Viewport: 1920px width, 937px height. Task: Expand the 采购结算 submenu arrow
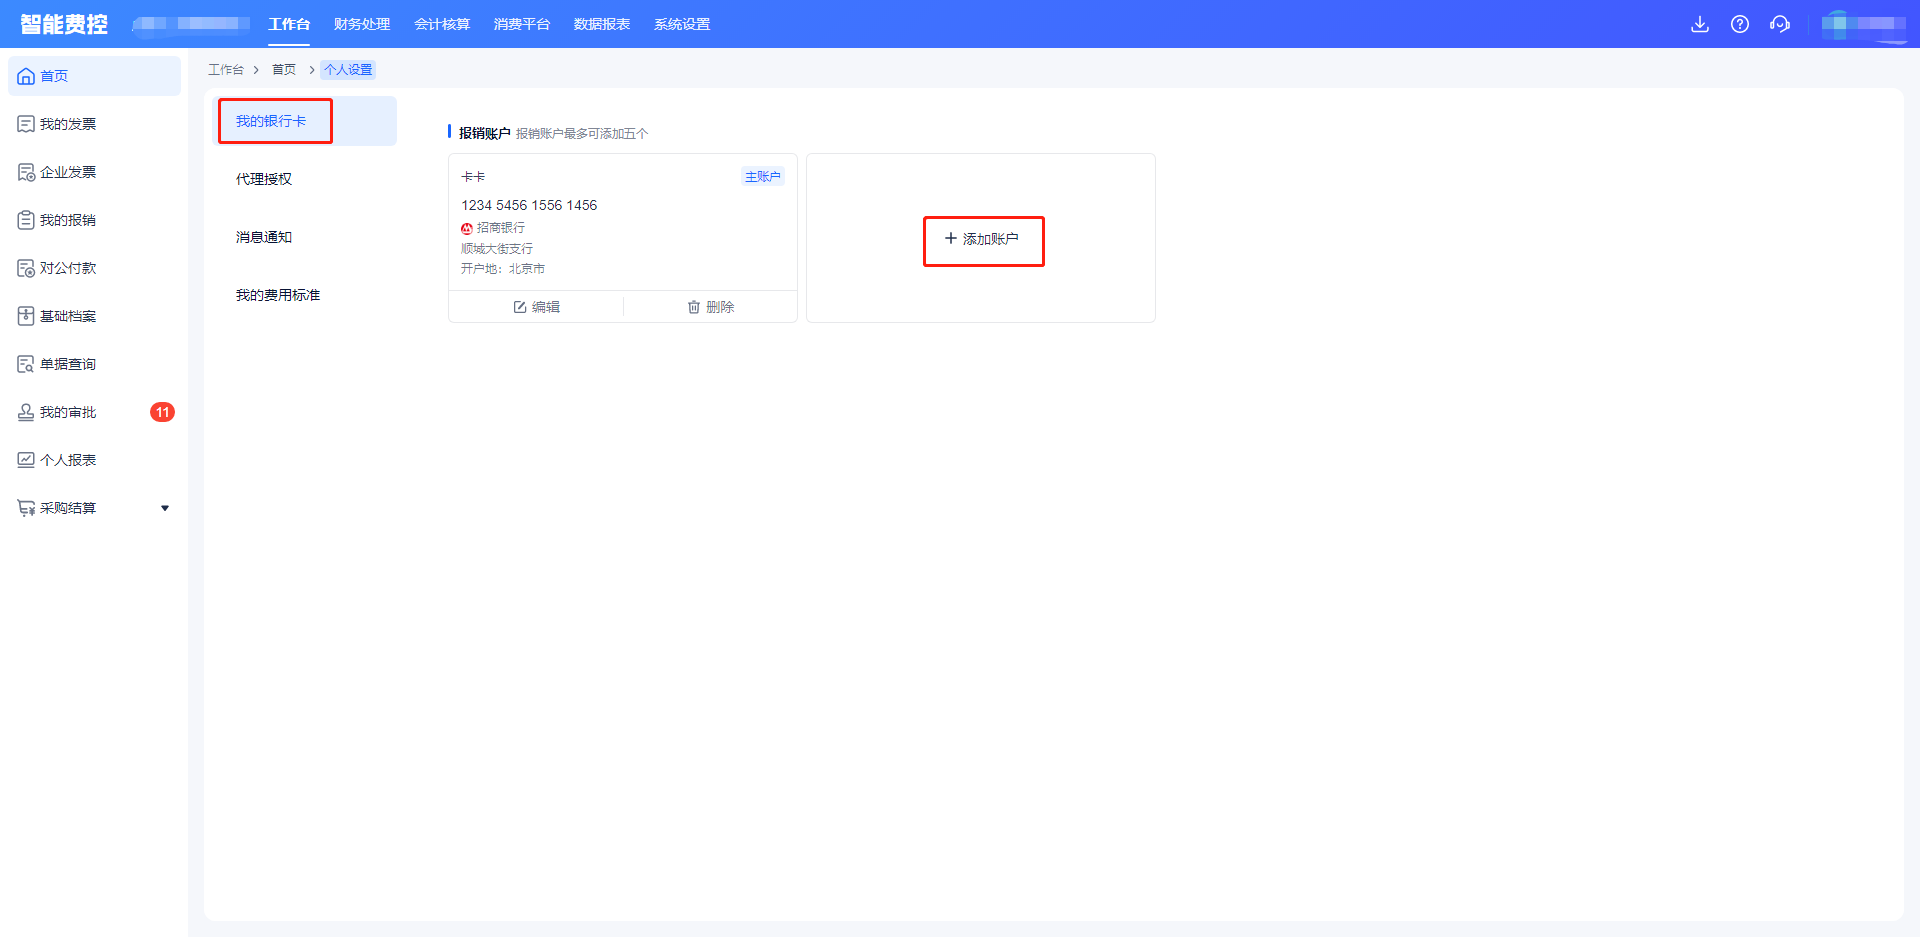pyautogui.click(x=165, y=508)
